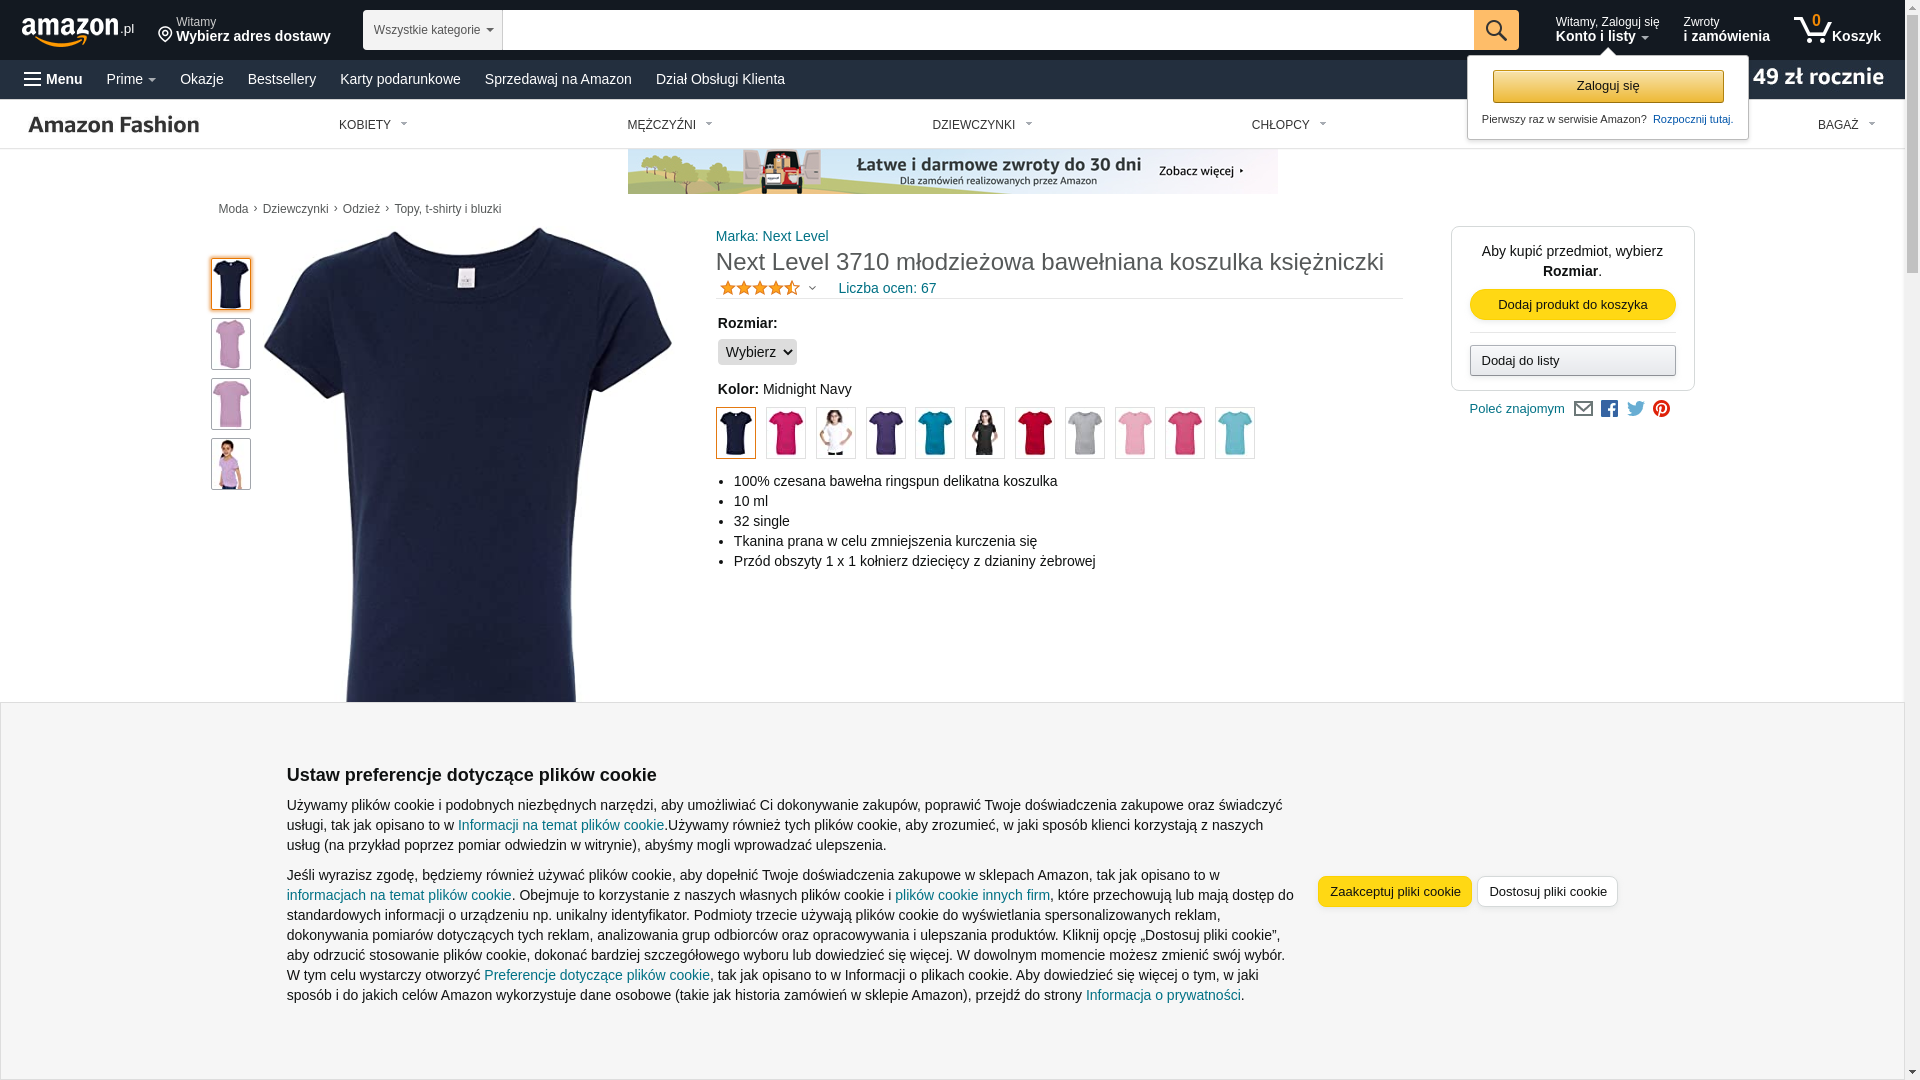Share product on Facebook icon

(x=1609, y=409)
